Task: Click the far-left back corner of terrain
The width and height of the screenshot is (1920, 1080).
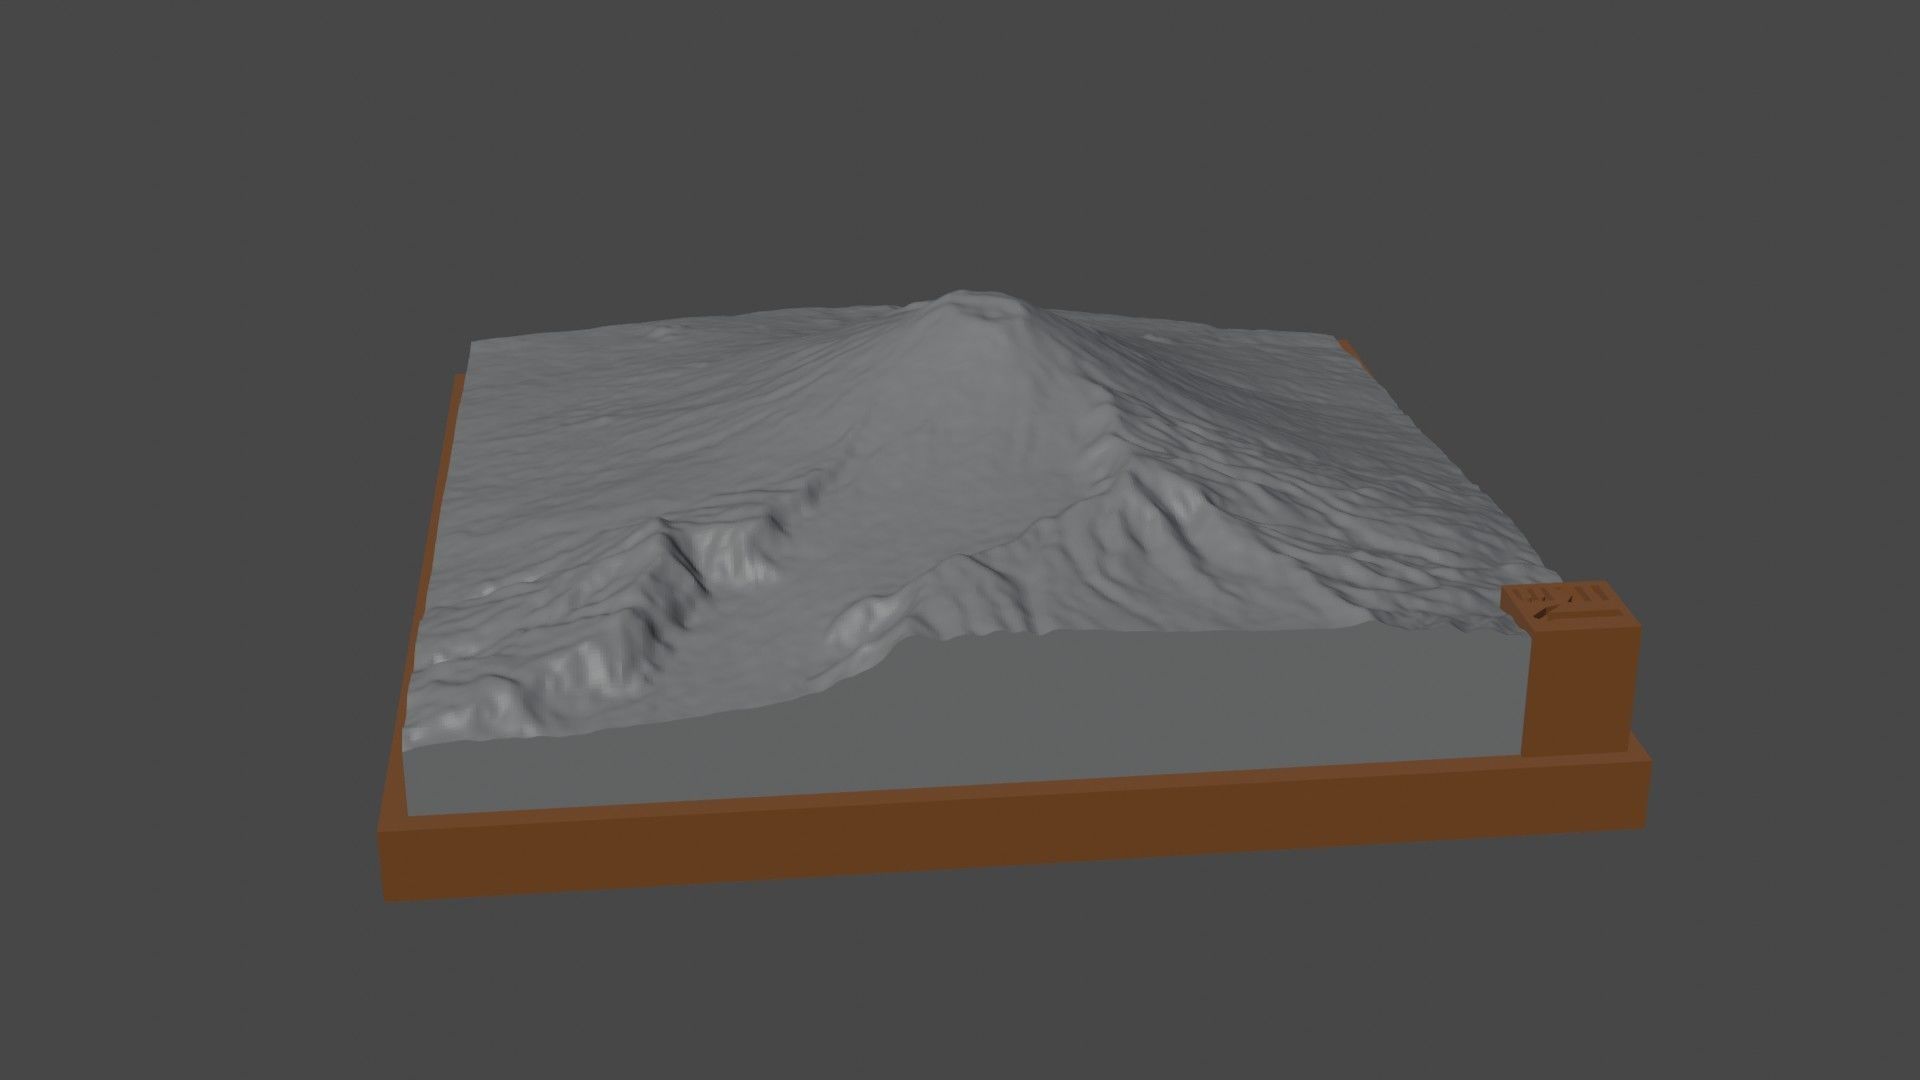Action: click(x=478, y=345)
